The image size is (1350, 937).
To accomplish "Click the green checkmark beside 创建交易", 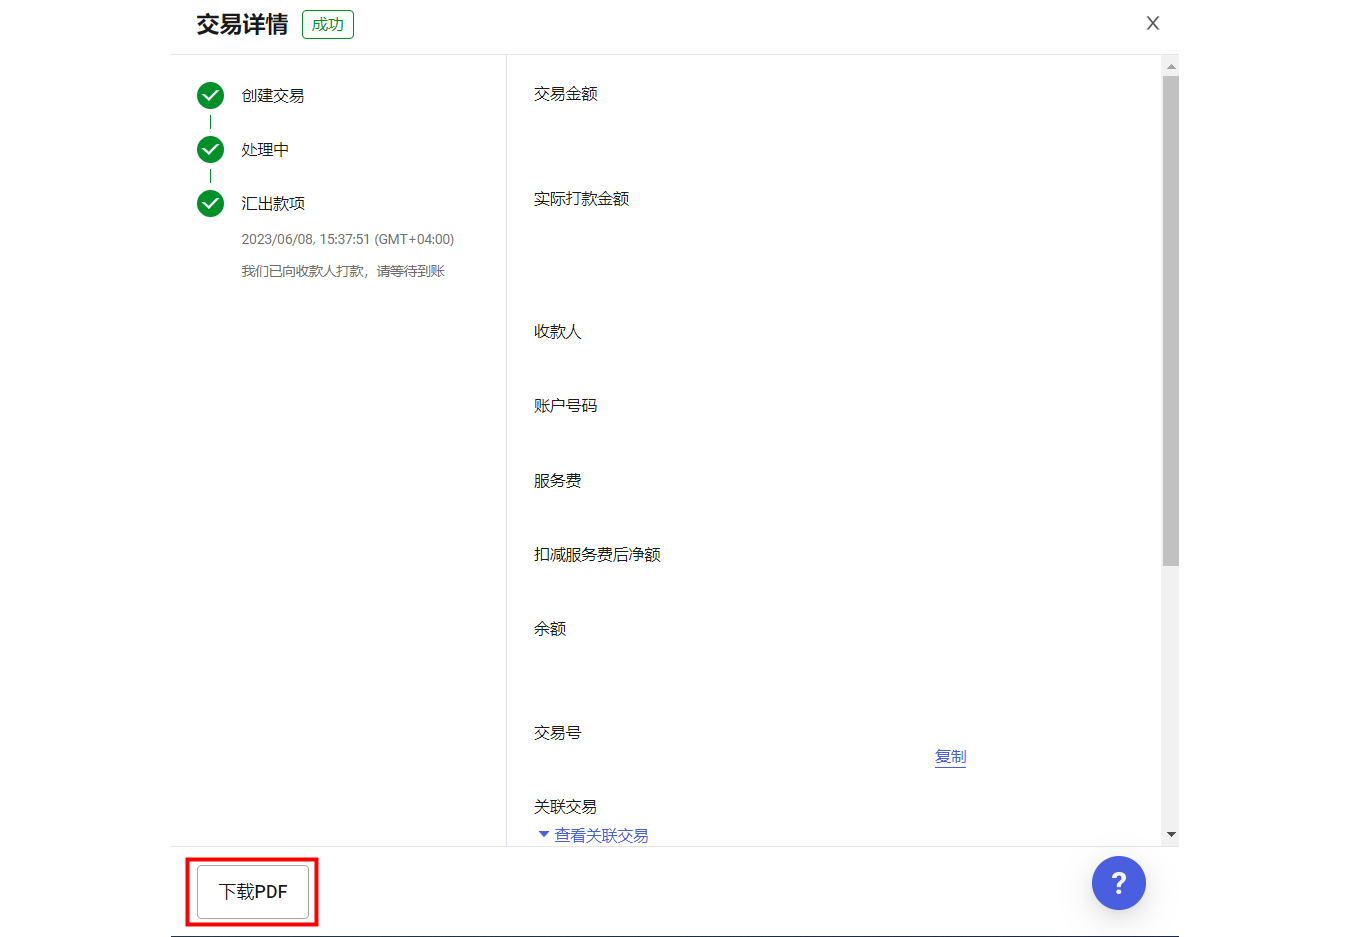I will 210,95.
